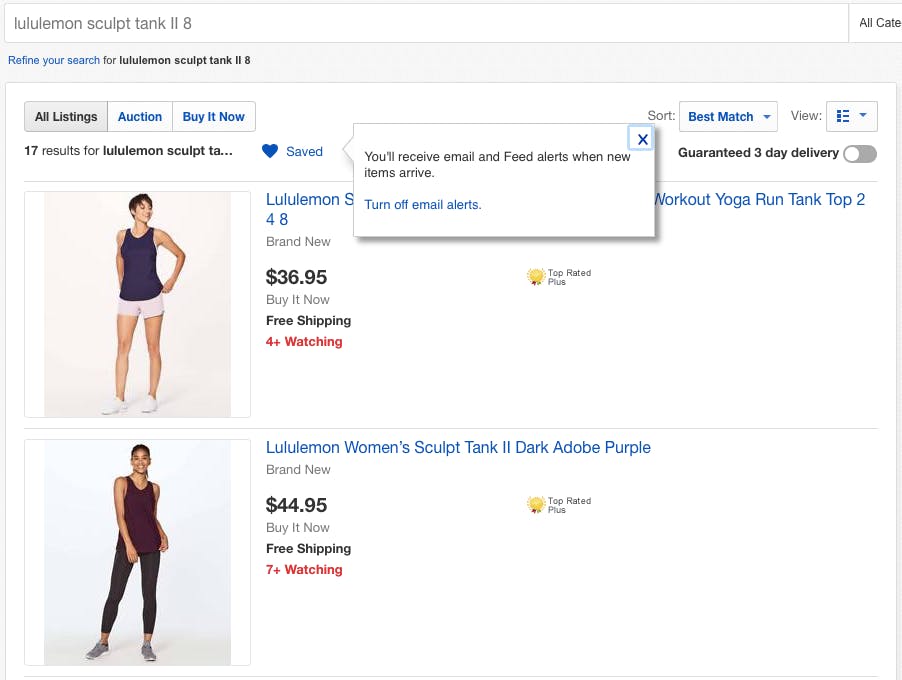Click the search box with lululemon query
The width and height of the screenshot is (902, 680).
pyautogui.click(x=424, y=22)
